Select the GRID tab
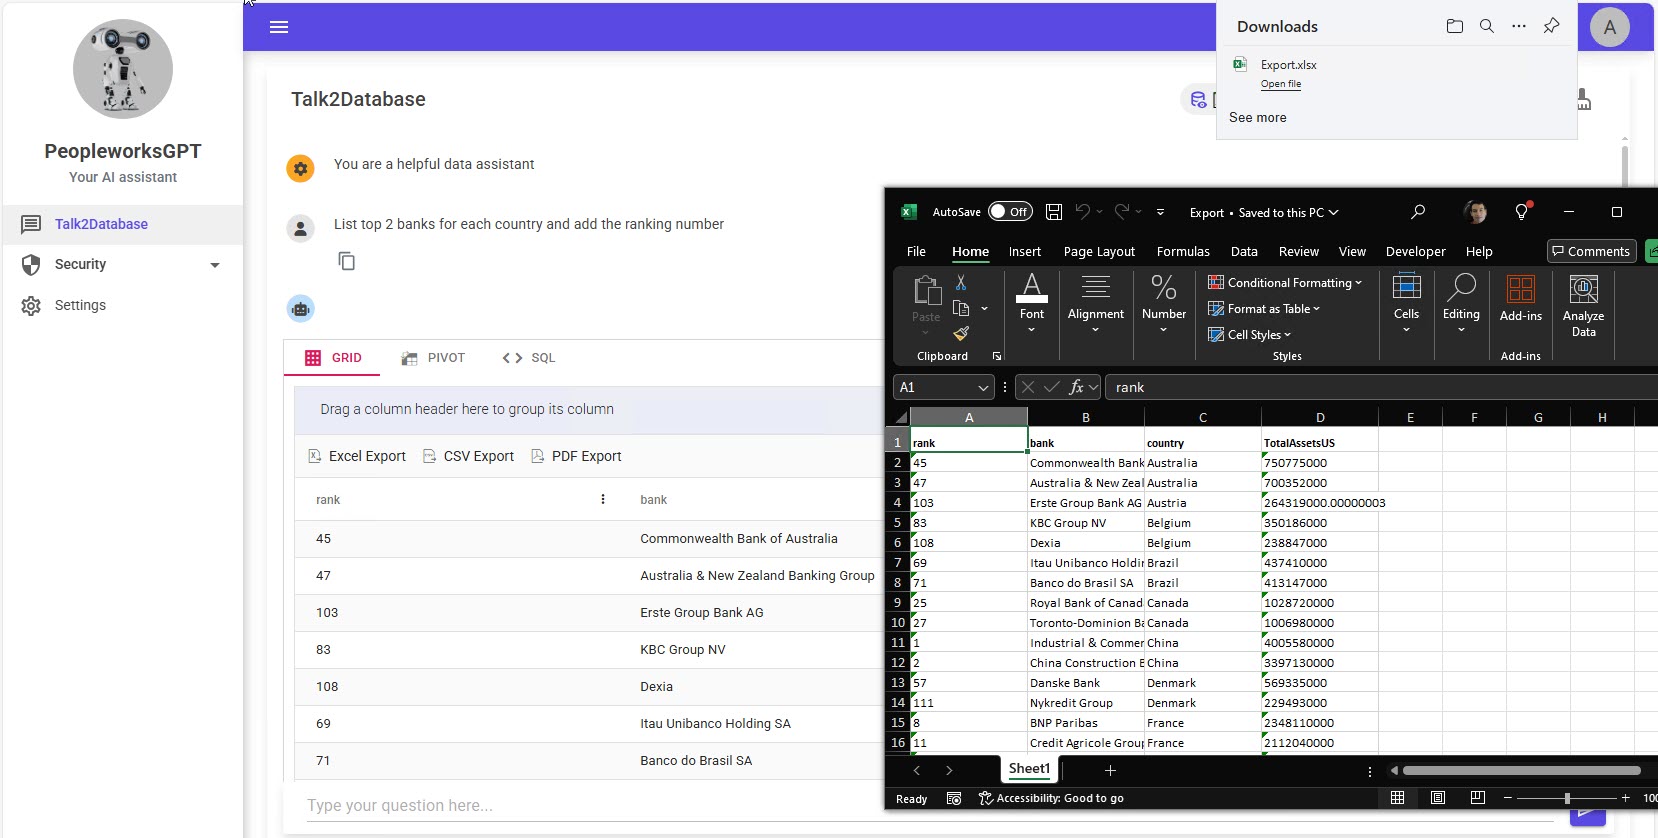This screenshot has width=1658, height=838. pyautogui.click(x=333, y=358)
